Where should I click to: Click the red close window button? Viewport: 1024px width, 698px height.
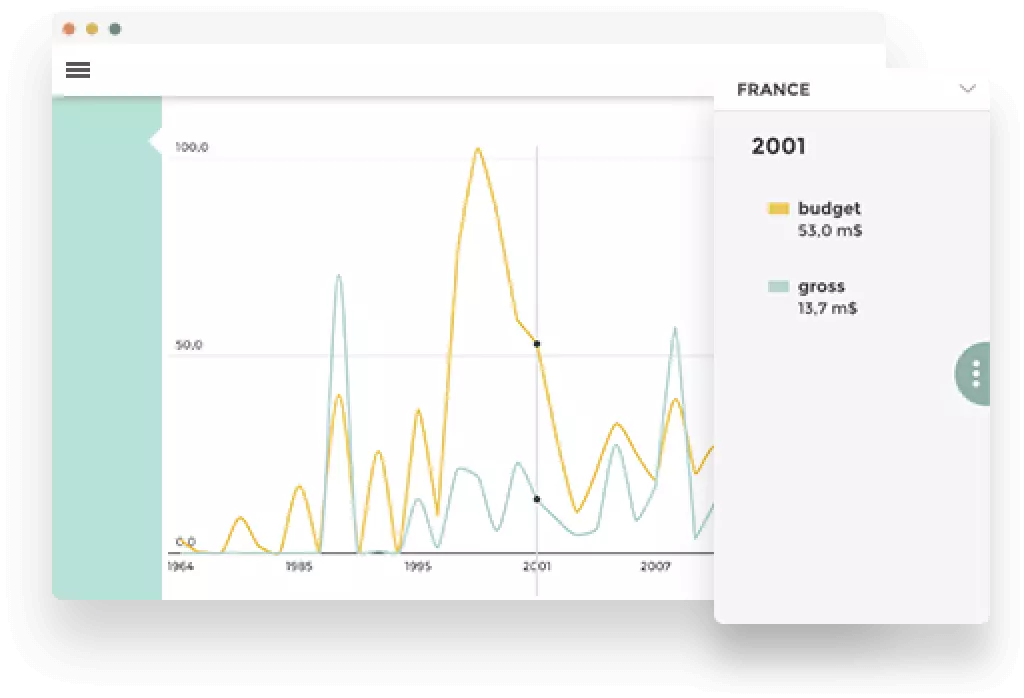click(69, 29)
